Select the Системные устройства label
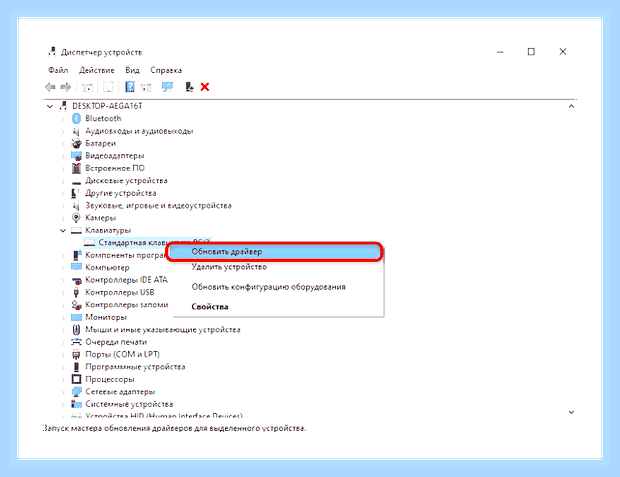Screen dimensions: 620x477 click(x=129, y=404)
